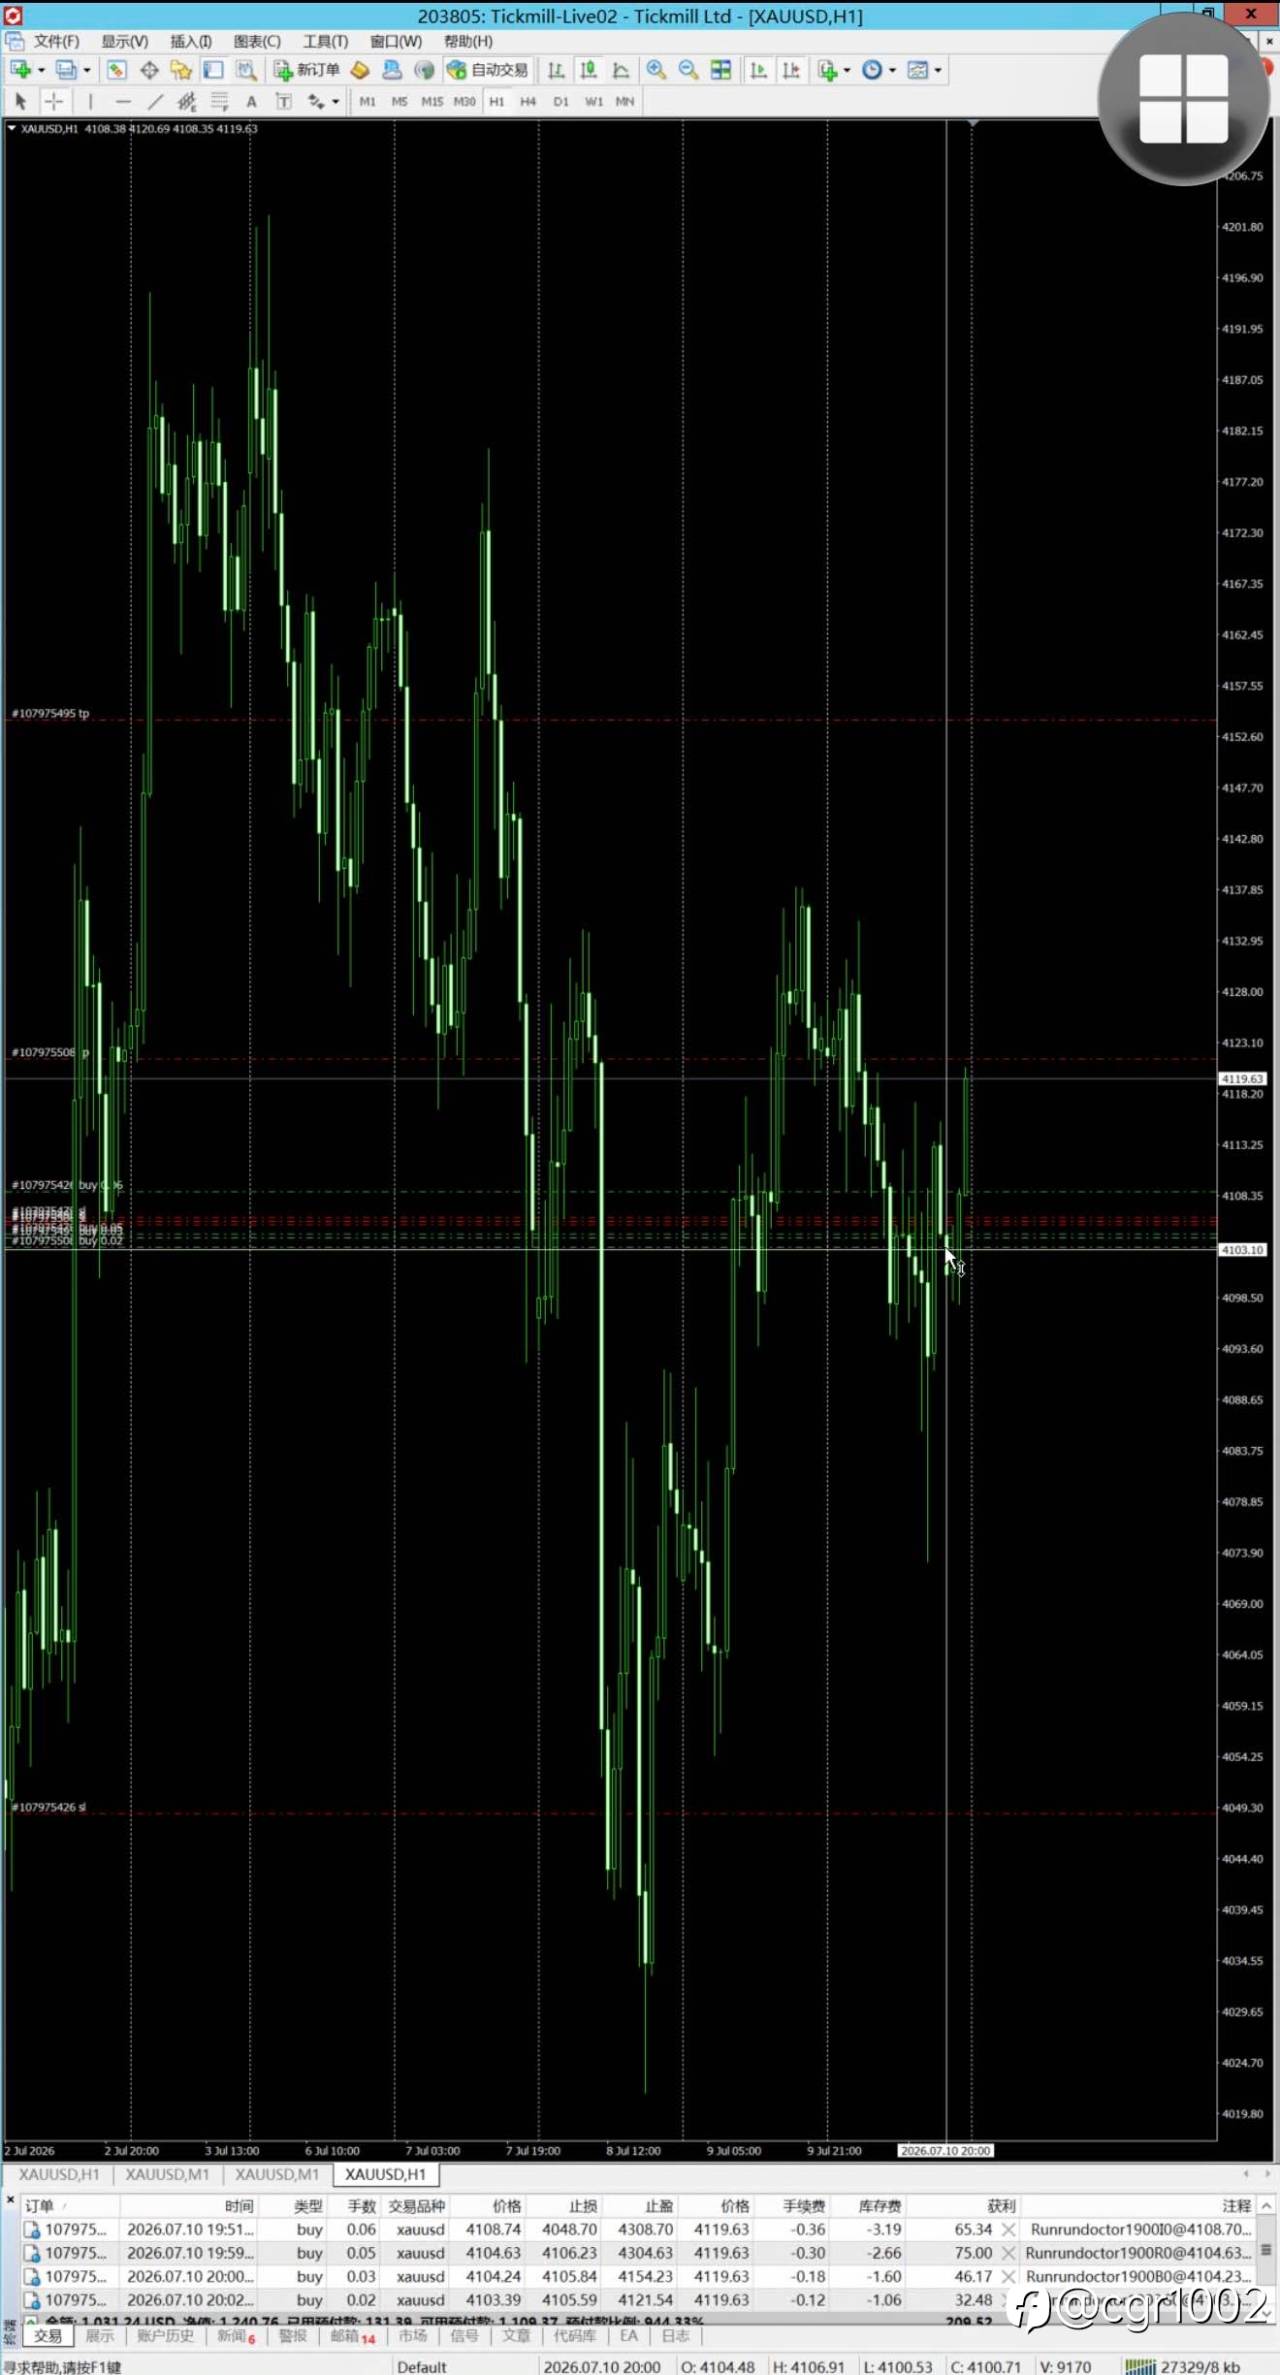Toggle the Terminal panel icon
Viewport: 1280px width, 2375px height.
[213, 69]
